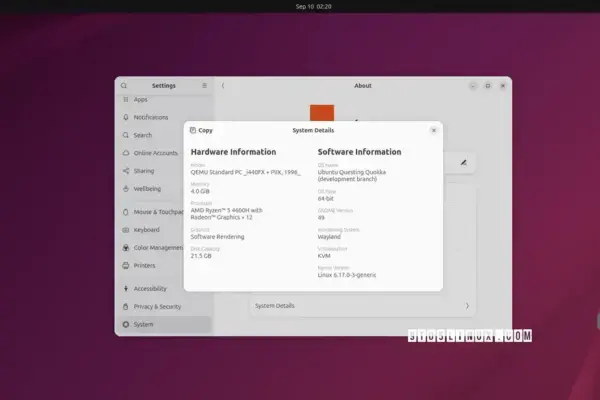Click the Keyboard icon in sidebar
Viewport: 600px width, 400px height.
[126, 230]
